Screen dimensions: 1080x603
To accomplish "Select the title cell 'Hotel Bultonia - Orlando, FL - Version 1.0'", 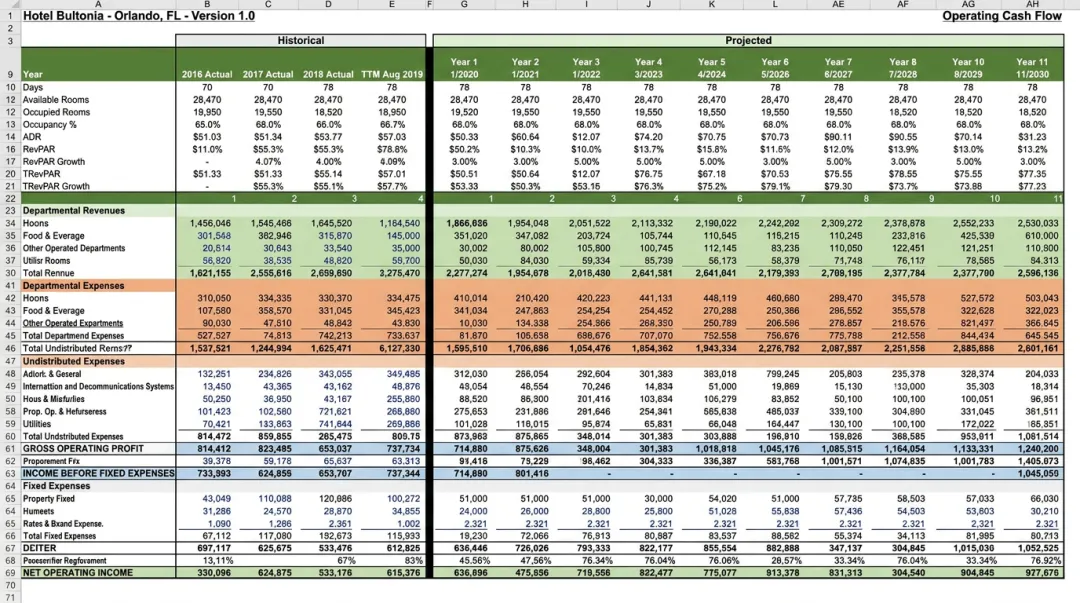I will click(138, 16).
